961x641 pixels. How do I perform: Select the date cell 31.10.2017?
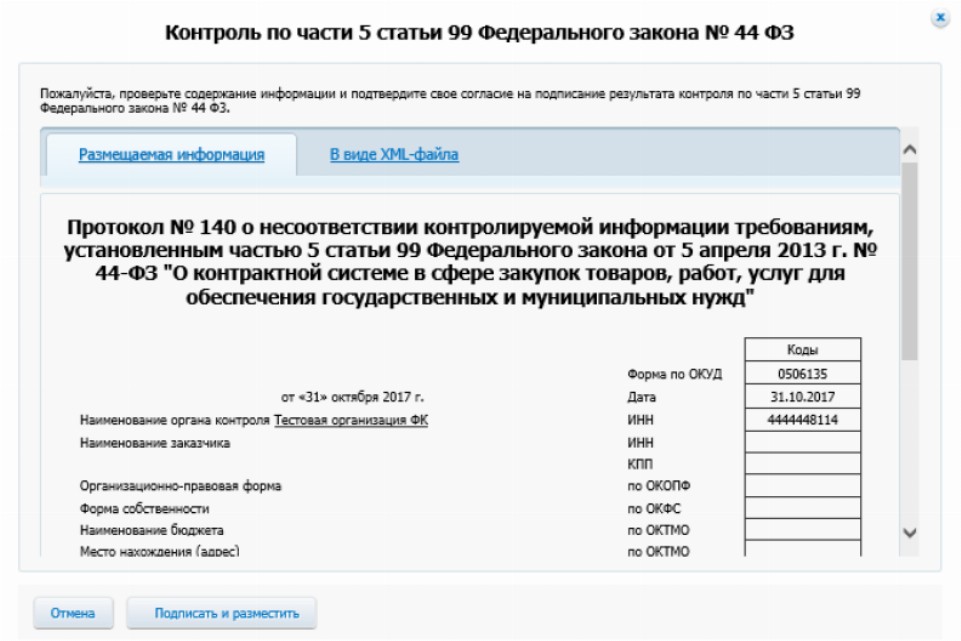pos(802,397)
